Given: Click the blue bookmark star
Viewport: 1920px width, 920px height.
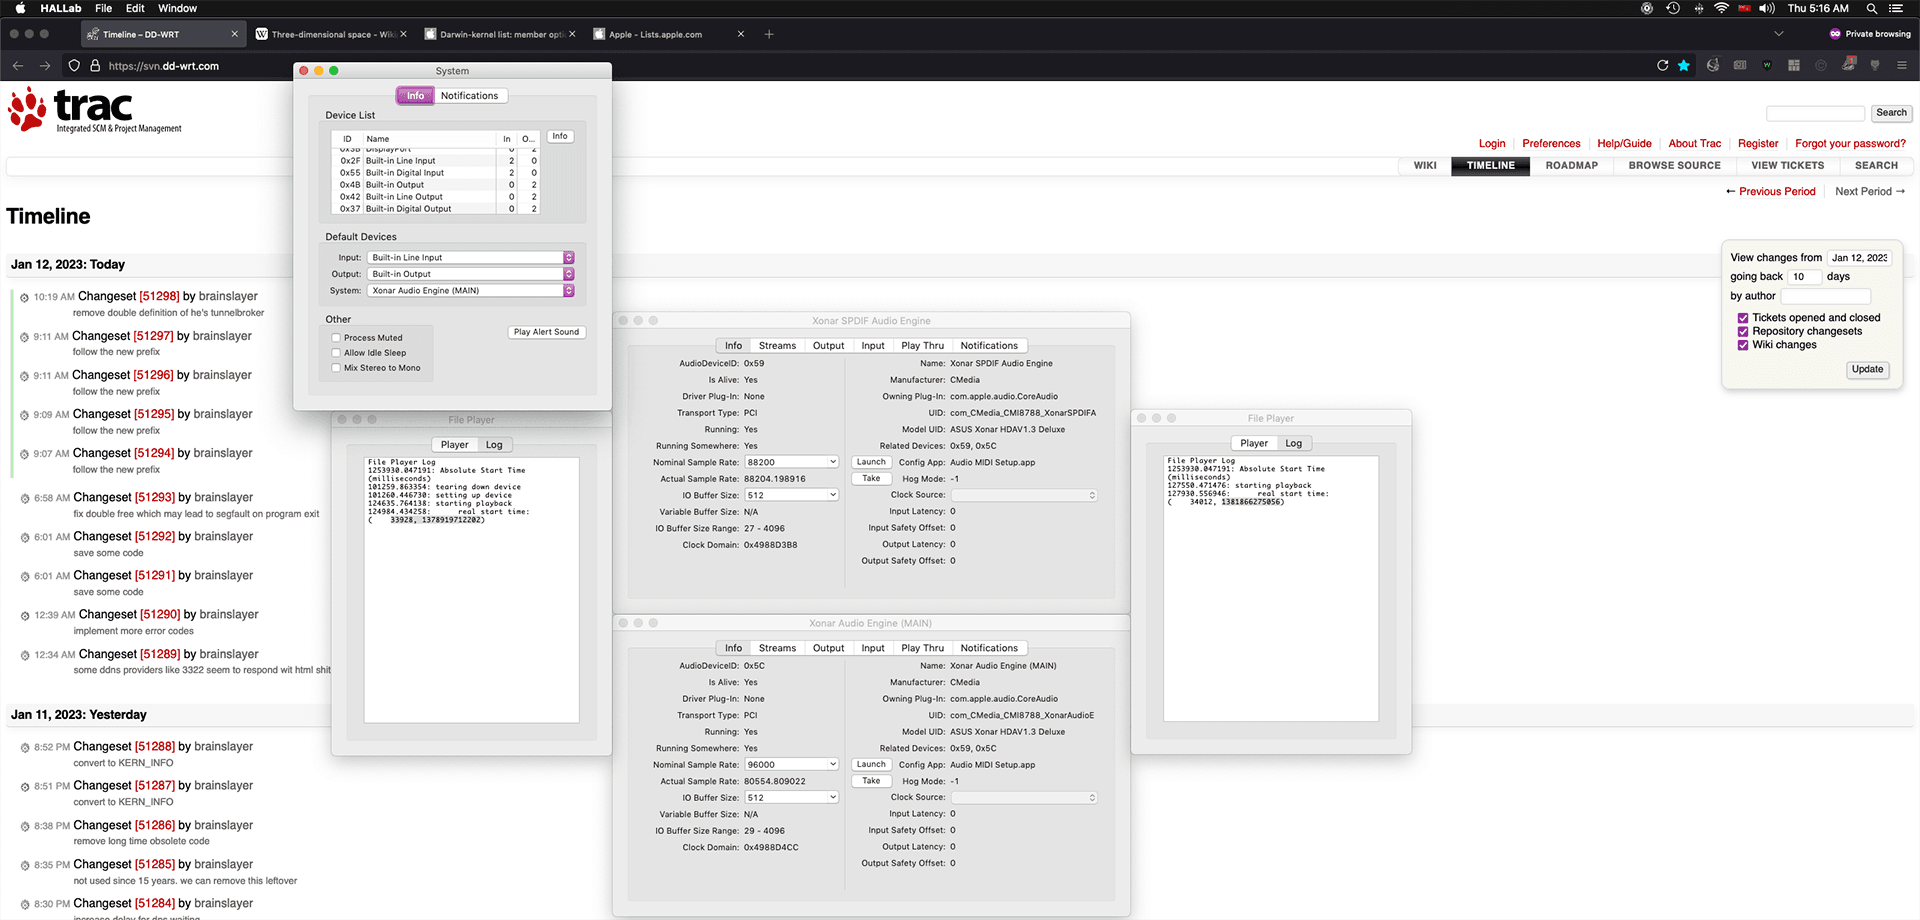Looking at the screenshot, I should pos(1684,65).
